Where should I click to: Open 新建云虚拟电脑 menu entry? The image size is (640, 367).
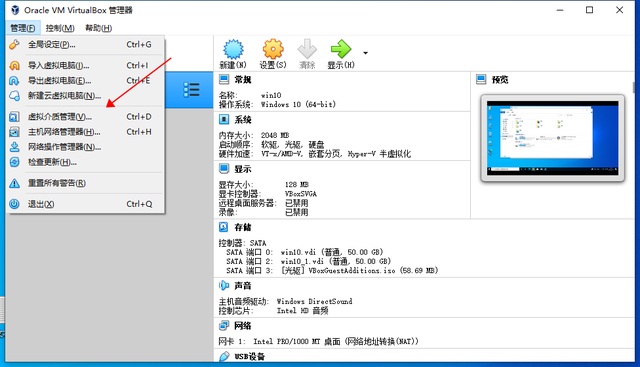click(x=85, y=96)
